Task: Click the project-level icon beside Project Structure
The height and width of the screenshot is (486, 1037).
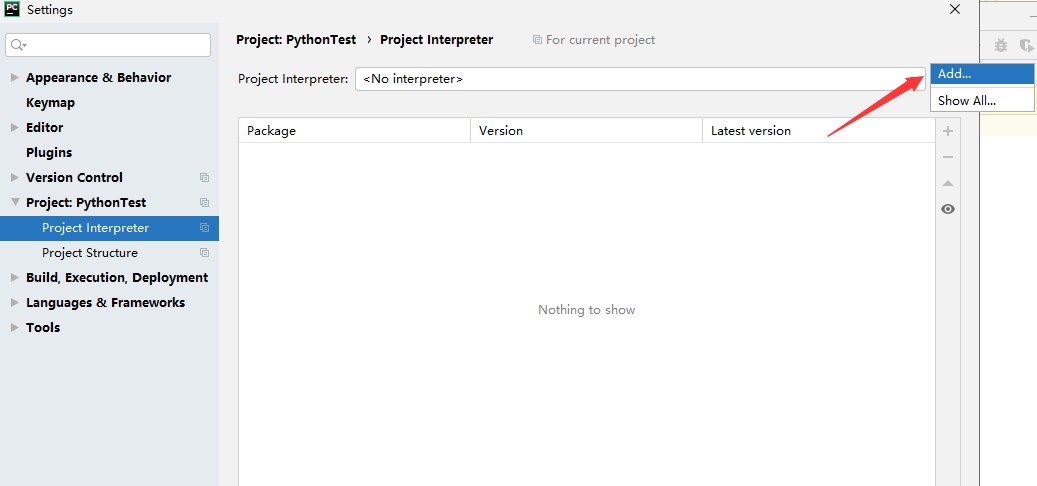Action: click(204, 253)
